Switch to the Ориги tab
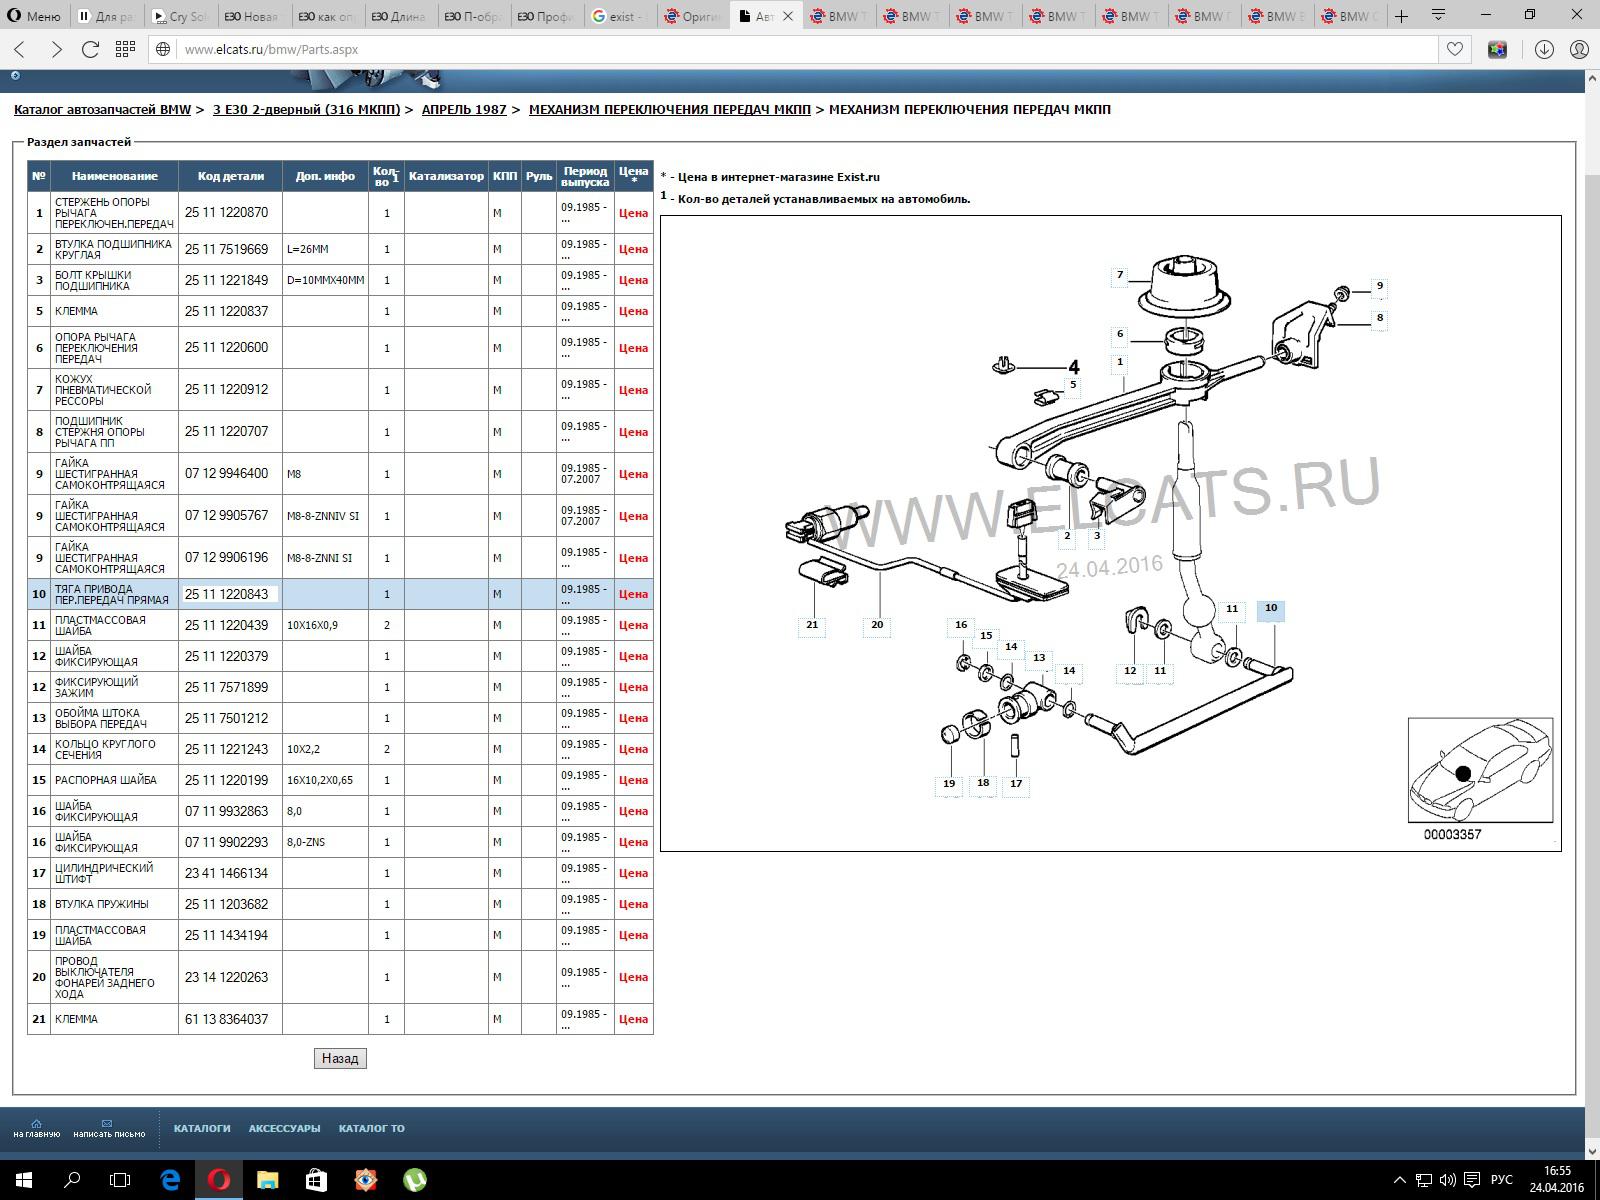The height and width of the screenshot is (1200, 1600). tap(693, 16)
